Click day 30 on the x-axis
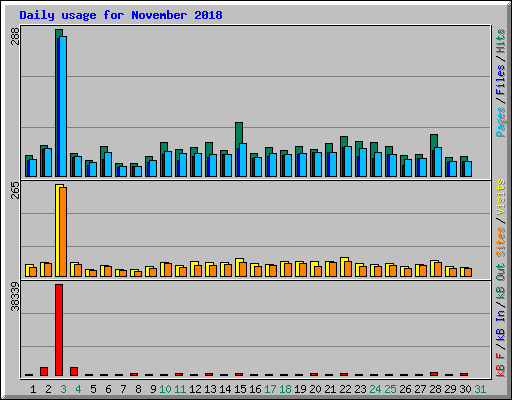The width and height of the screenshot is (512, 400). point(465,389)
